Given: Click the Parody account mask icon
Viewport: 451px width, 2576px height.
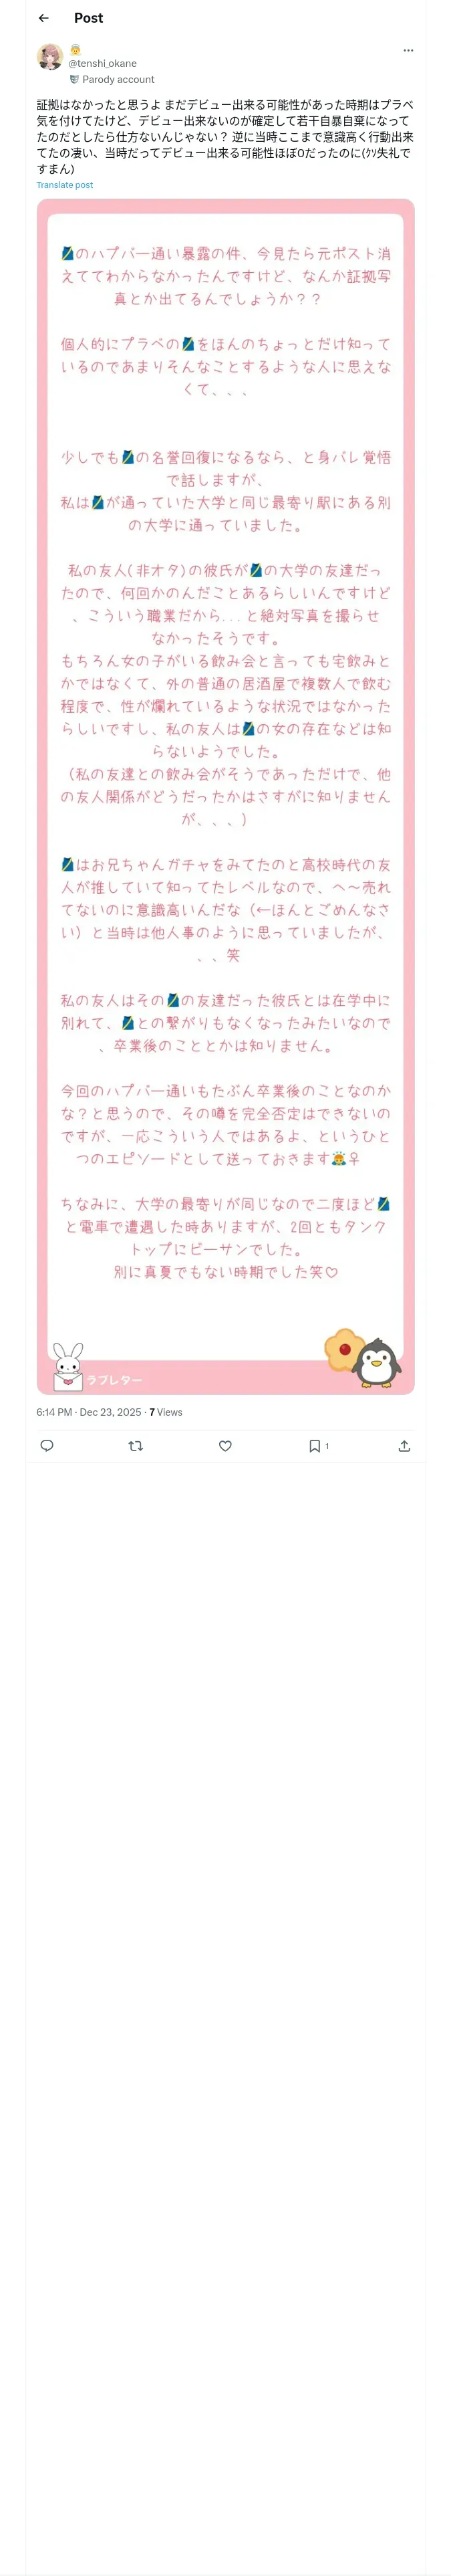Looking at the screenshot, I should coord(74,79).
